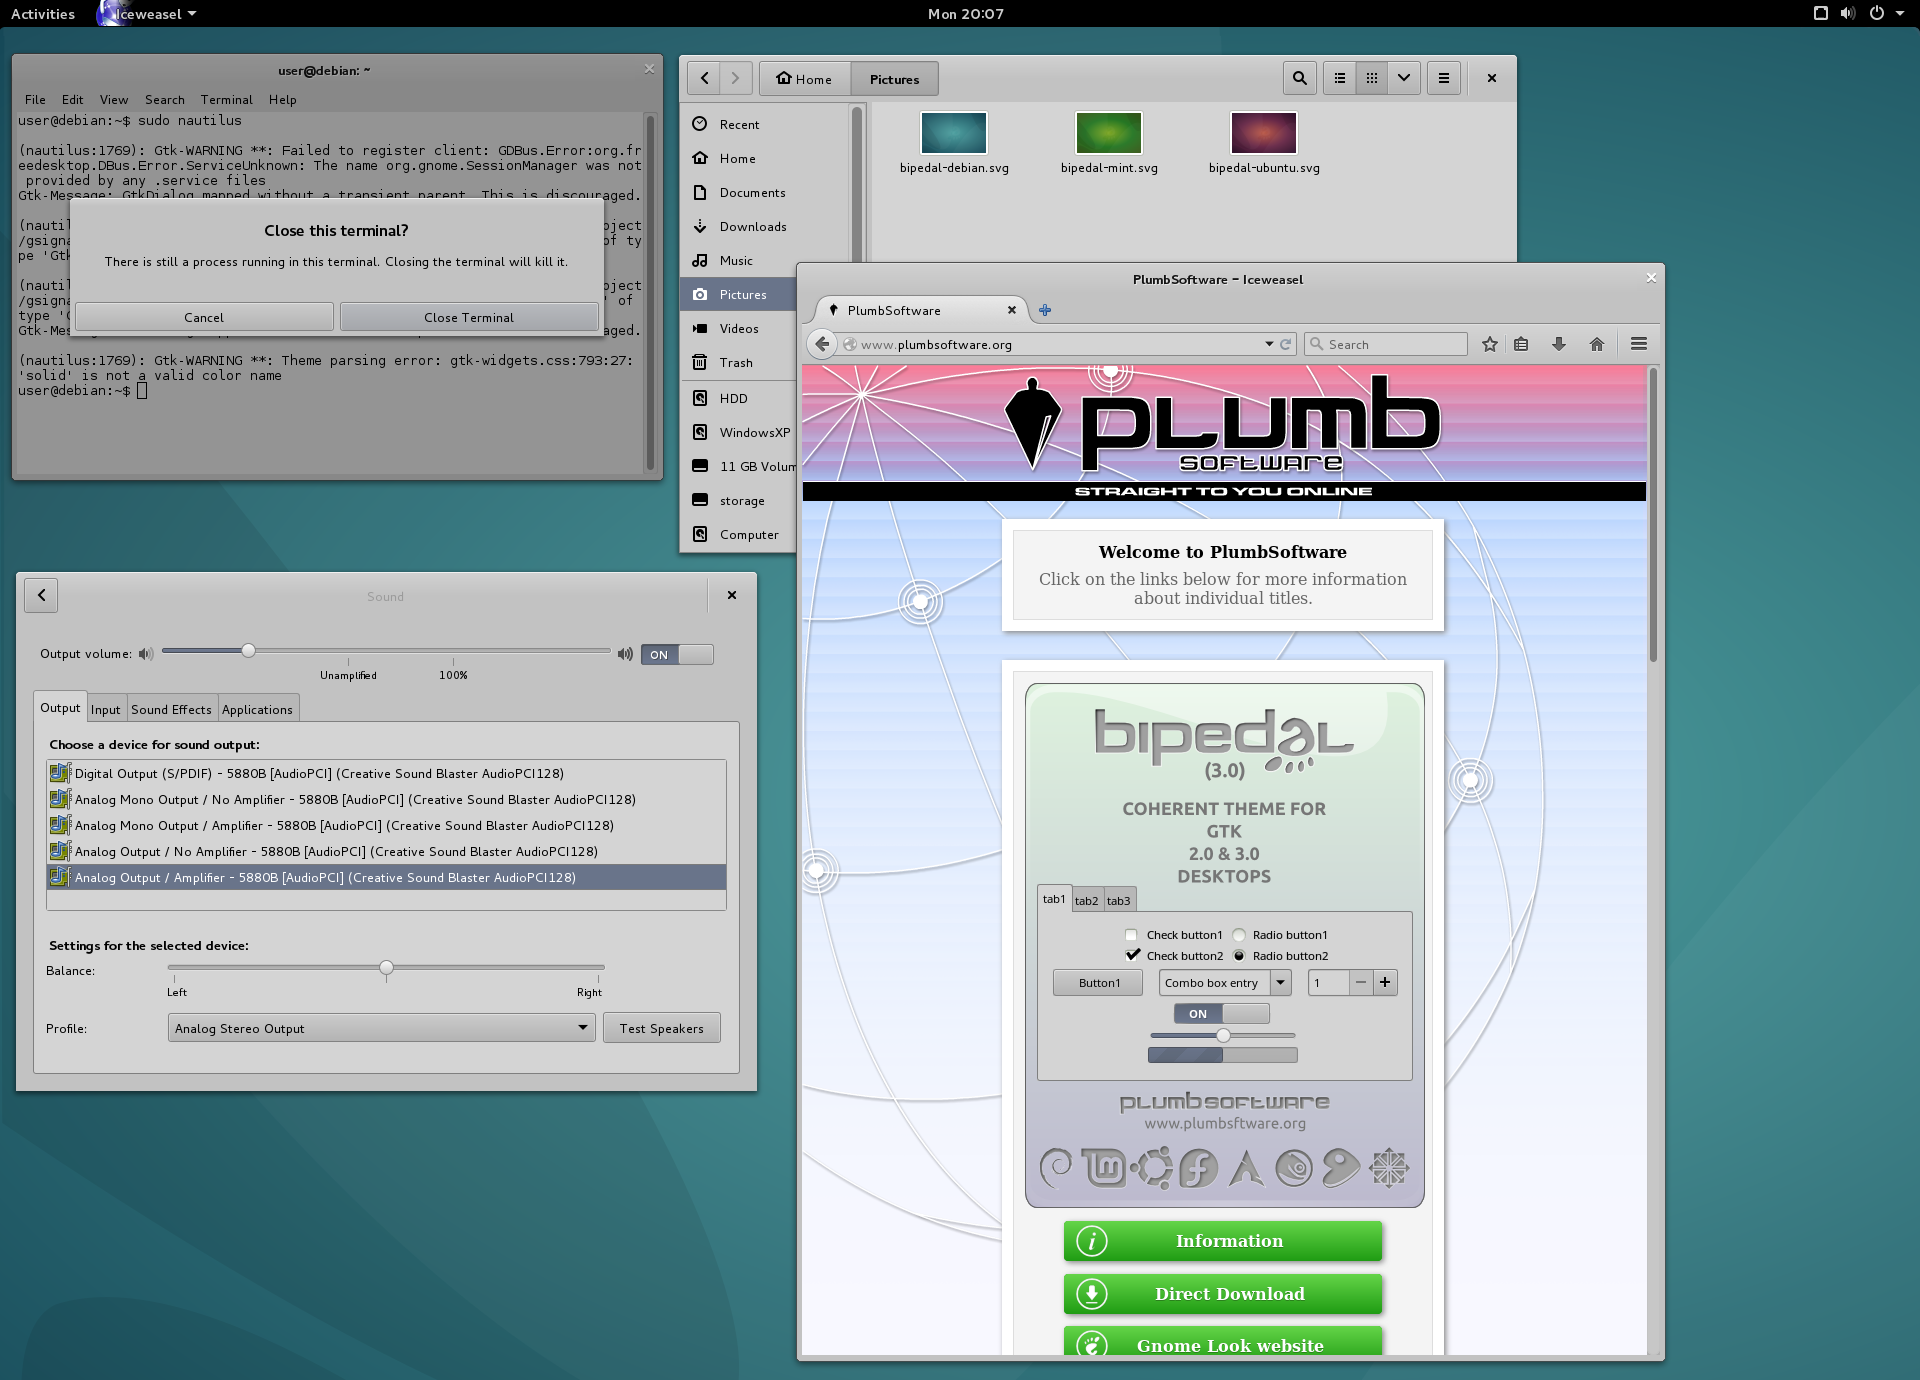
Task: Click the Balance slider handle
Action: [386, 967]
